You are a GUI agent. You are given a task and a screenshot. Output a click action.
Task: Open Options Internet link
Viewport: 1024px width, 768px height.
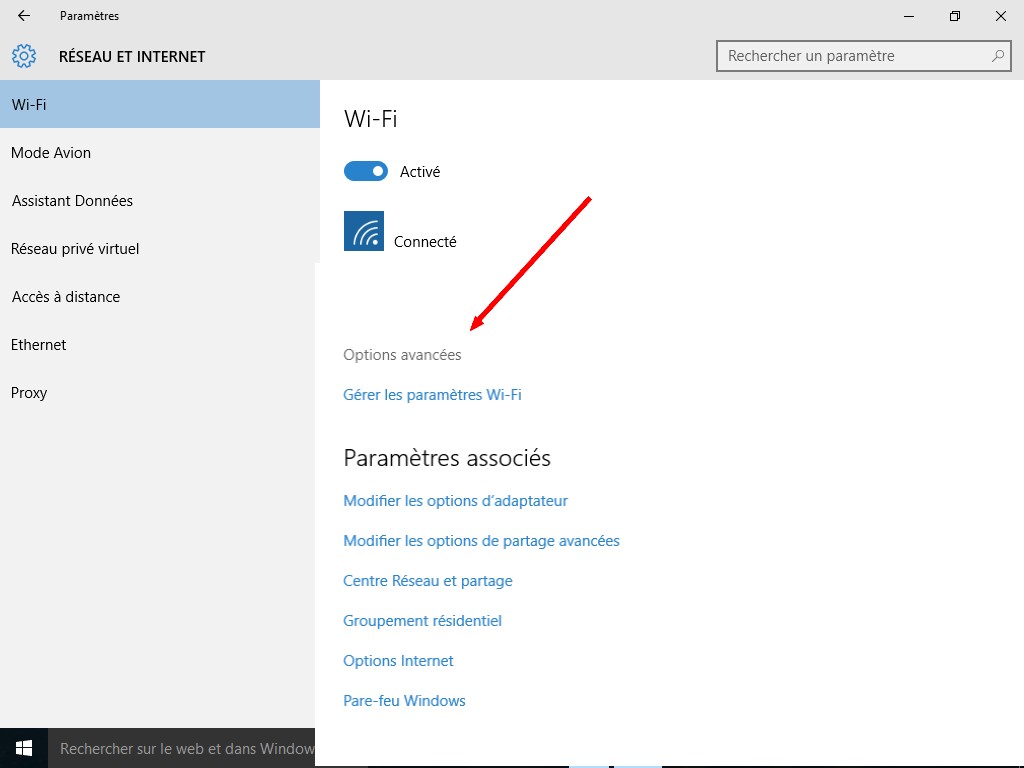(398, 660)
